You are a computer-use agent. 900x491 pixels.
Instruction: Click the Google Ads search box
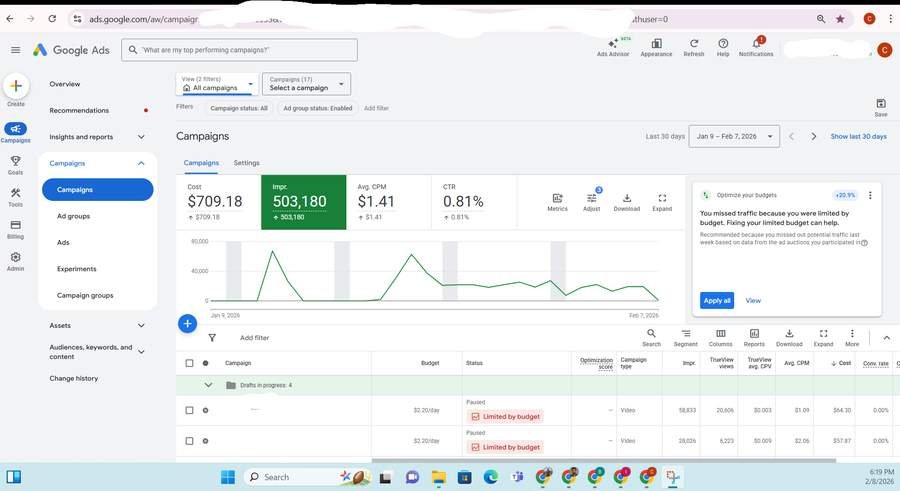tap(239, 50)
